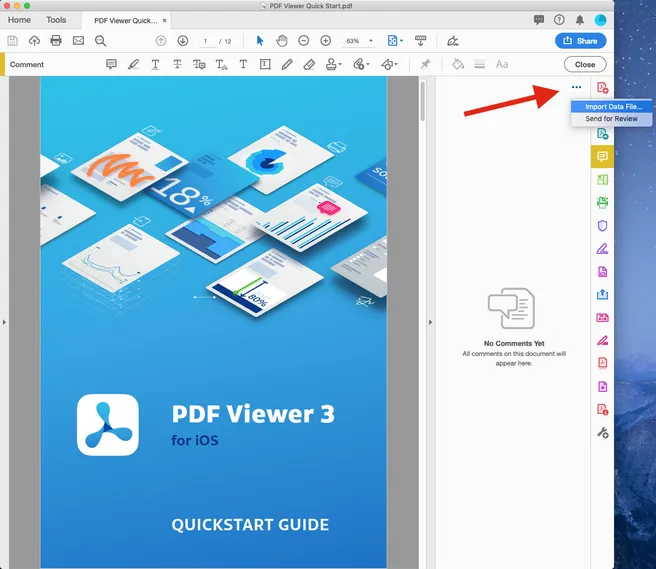Select Import Data File menu item

(611, 106)
